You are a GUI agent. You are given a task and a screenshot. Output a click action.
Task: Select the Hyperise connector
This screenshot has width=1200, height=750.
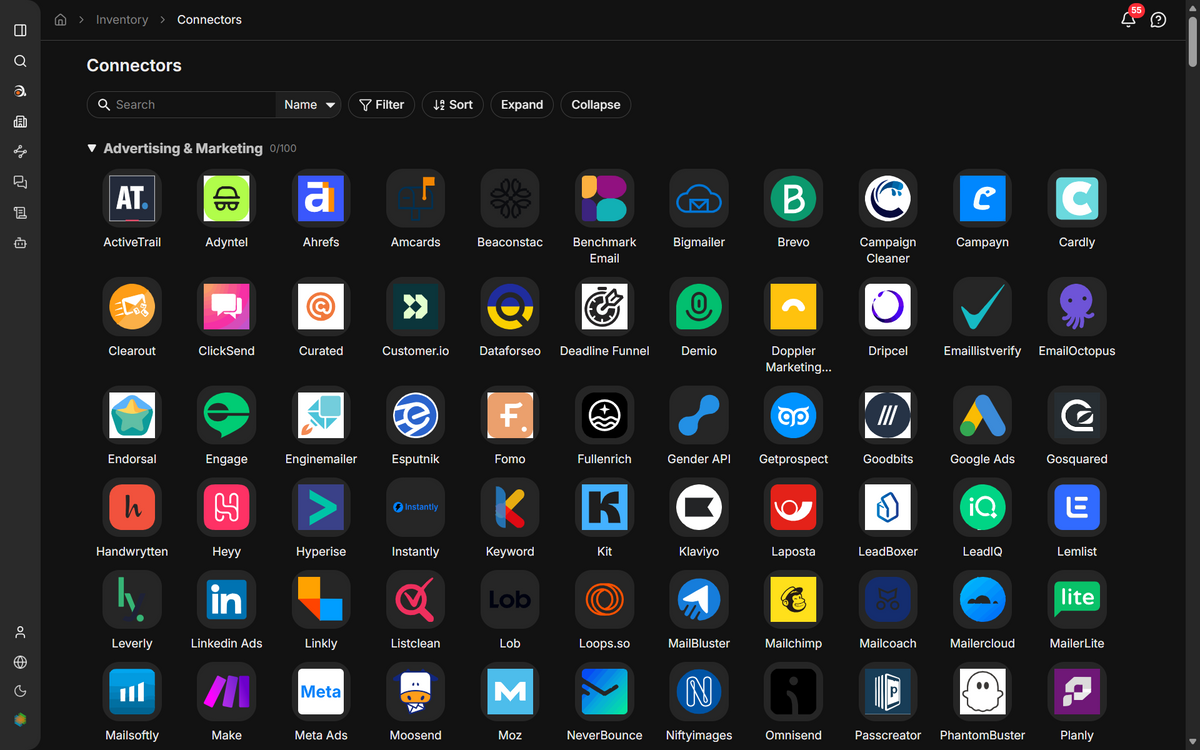coord(321,507)
